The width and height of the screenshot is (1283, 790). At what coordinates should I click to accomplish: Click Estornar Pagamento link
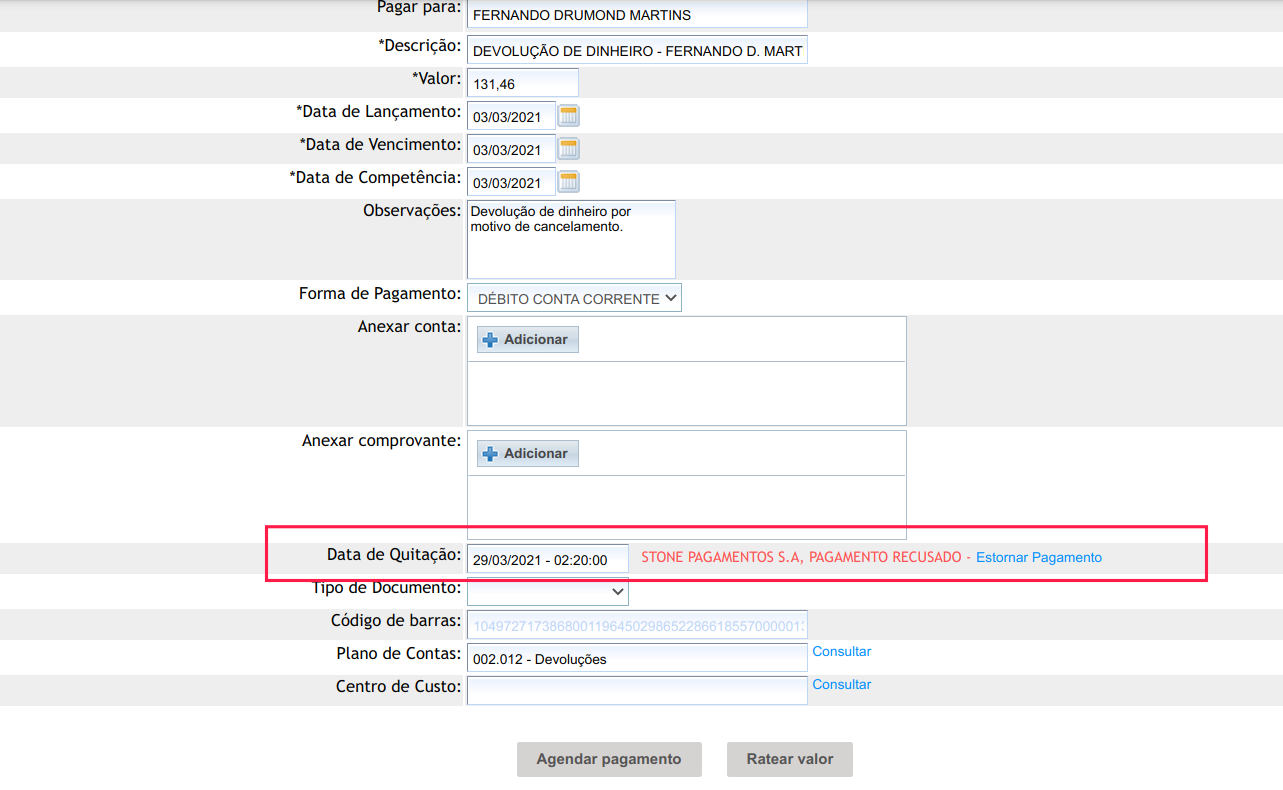pyautogui.click(x=1039, y=558)
